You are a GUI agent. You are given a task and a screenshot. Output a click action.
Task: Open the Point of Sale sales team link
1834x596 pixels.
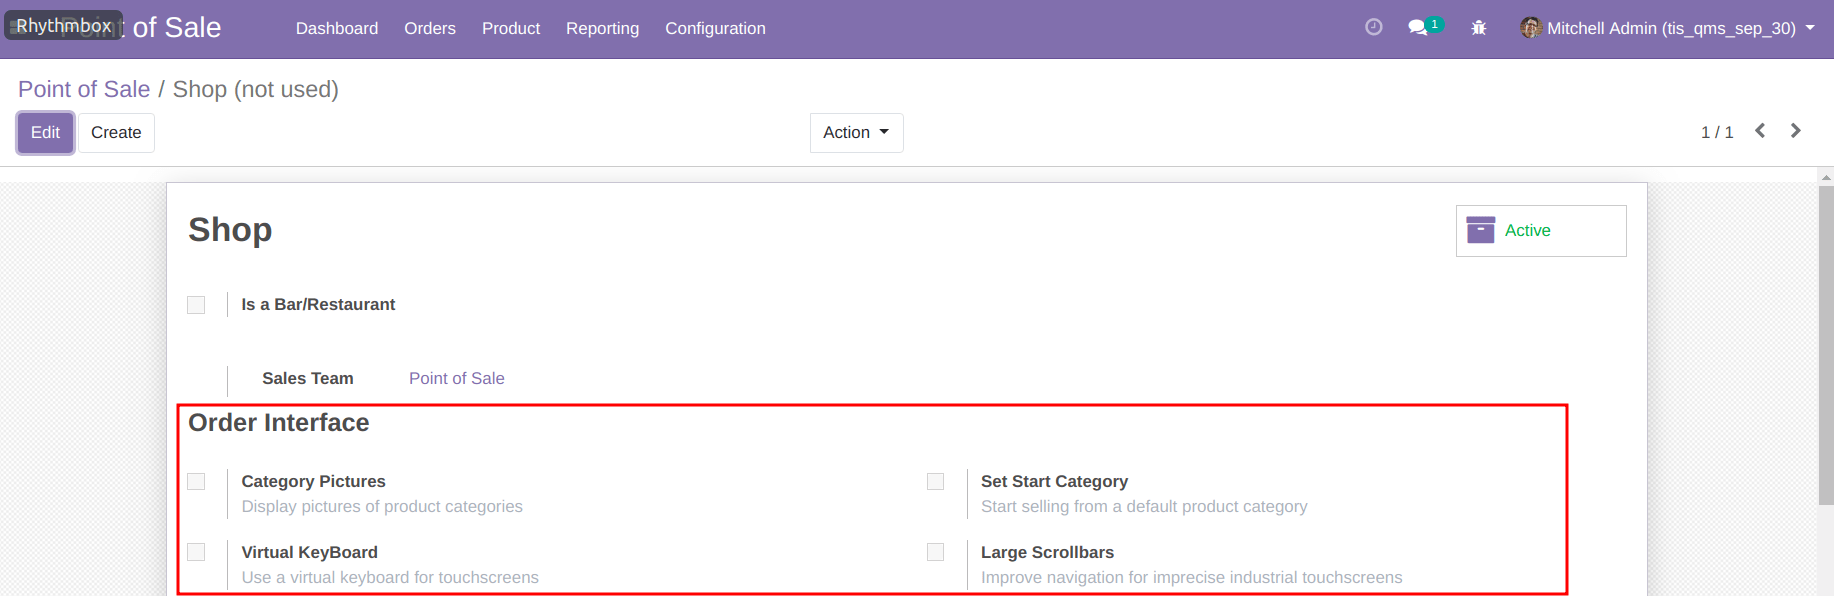[x=456, y=378]
